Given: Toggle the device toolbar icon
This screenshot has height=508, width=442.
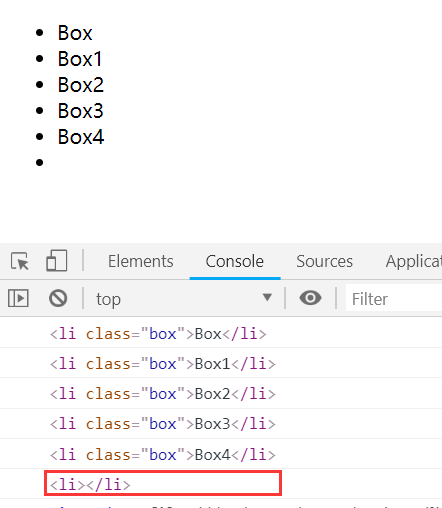Looking at the screenshot, I should point(57,261).
